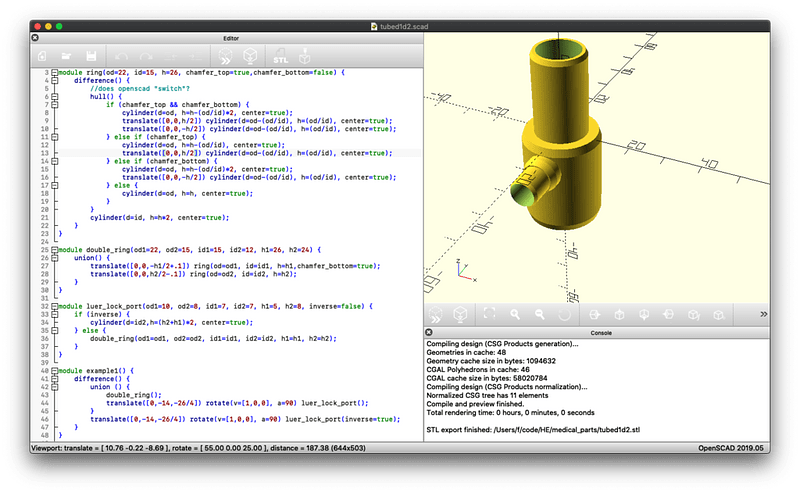Collapse the ring module at line 3
This screenshot has height=493, width=800.
tap(55, 72)
